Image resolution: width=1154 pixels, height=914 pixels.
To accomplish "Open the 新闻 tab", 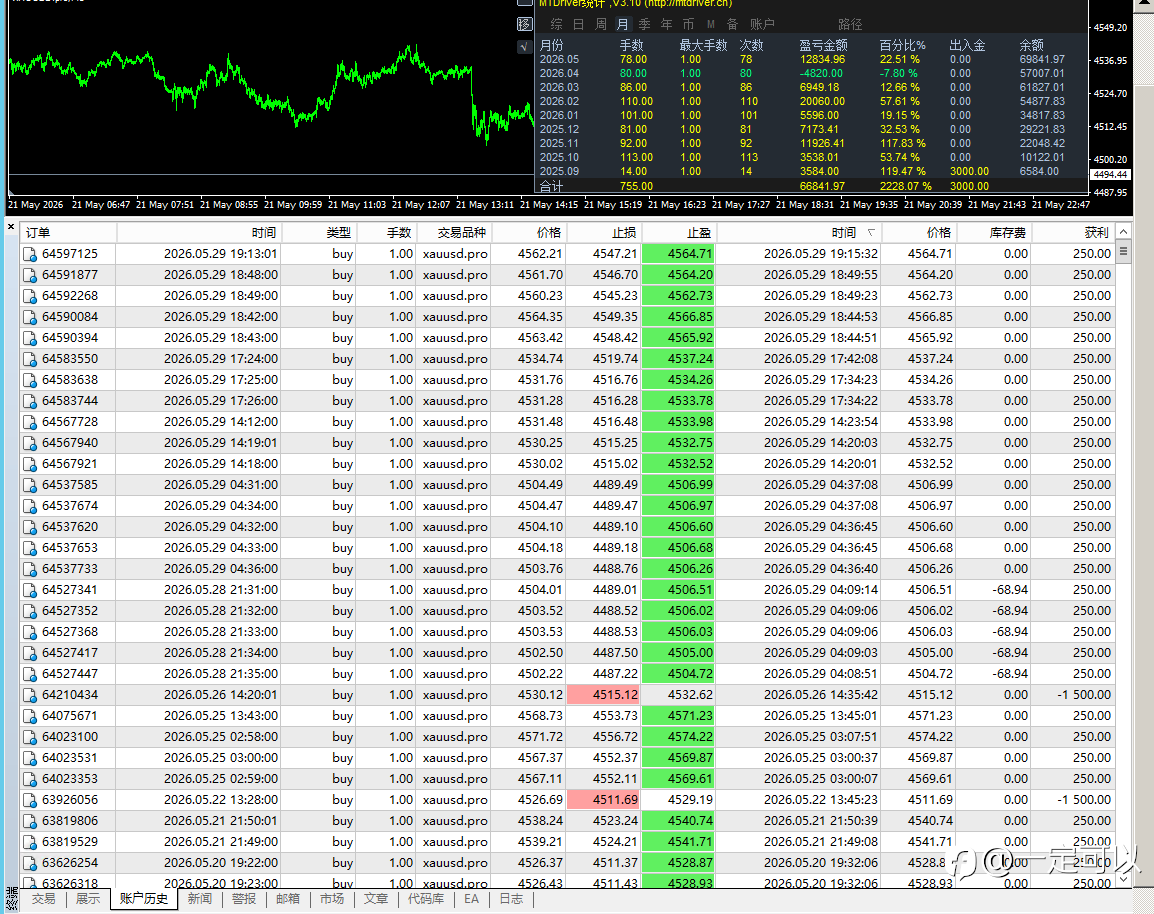I will pyautogui.click(x=199, y=899).
